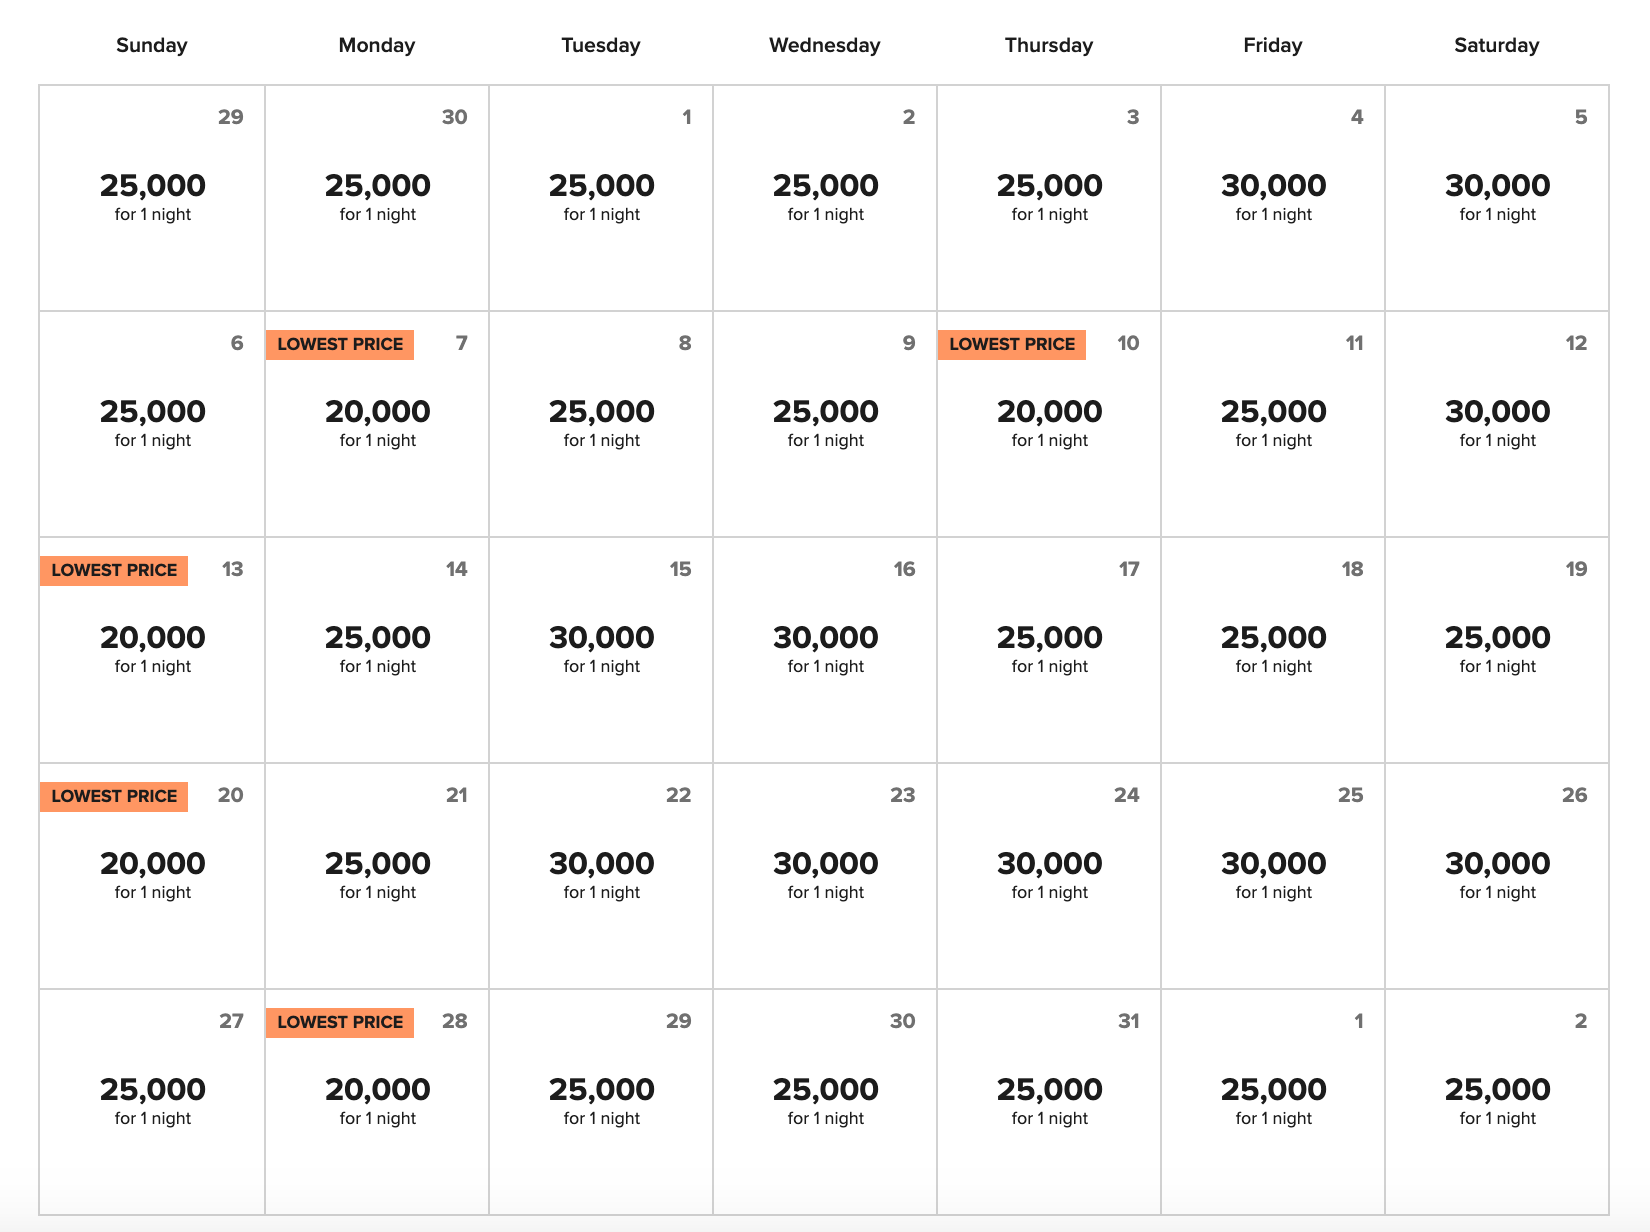The width and height of the screenshot is (1650, 1232).
Task: Choose Monday the 28th lowest price night
Action: [x=377, y=1102]
